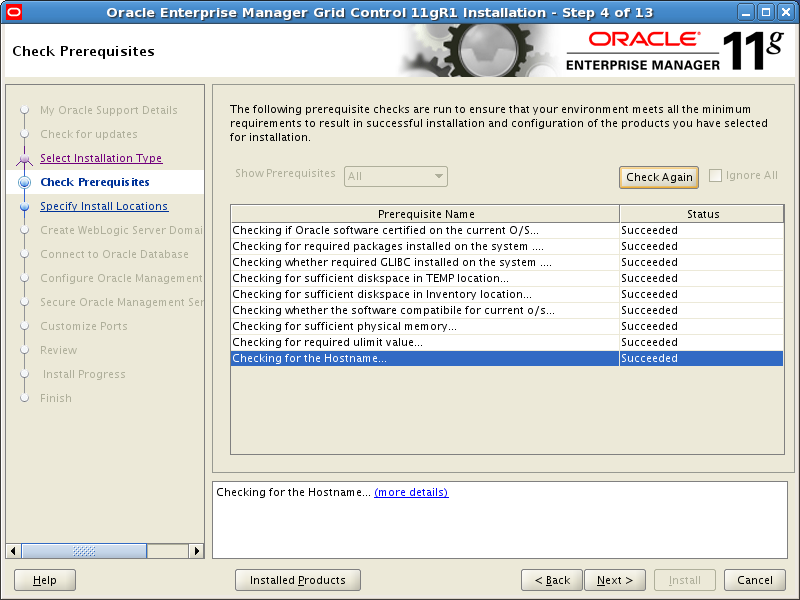Cancel the installation
The height and width of the screenshot is (600, 800).
755,580
